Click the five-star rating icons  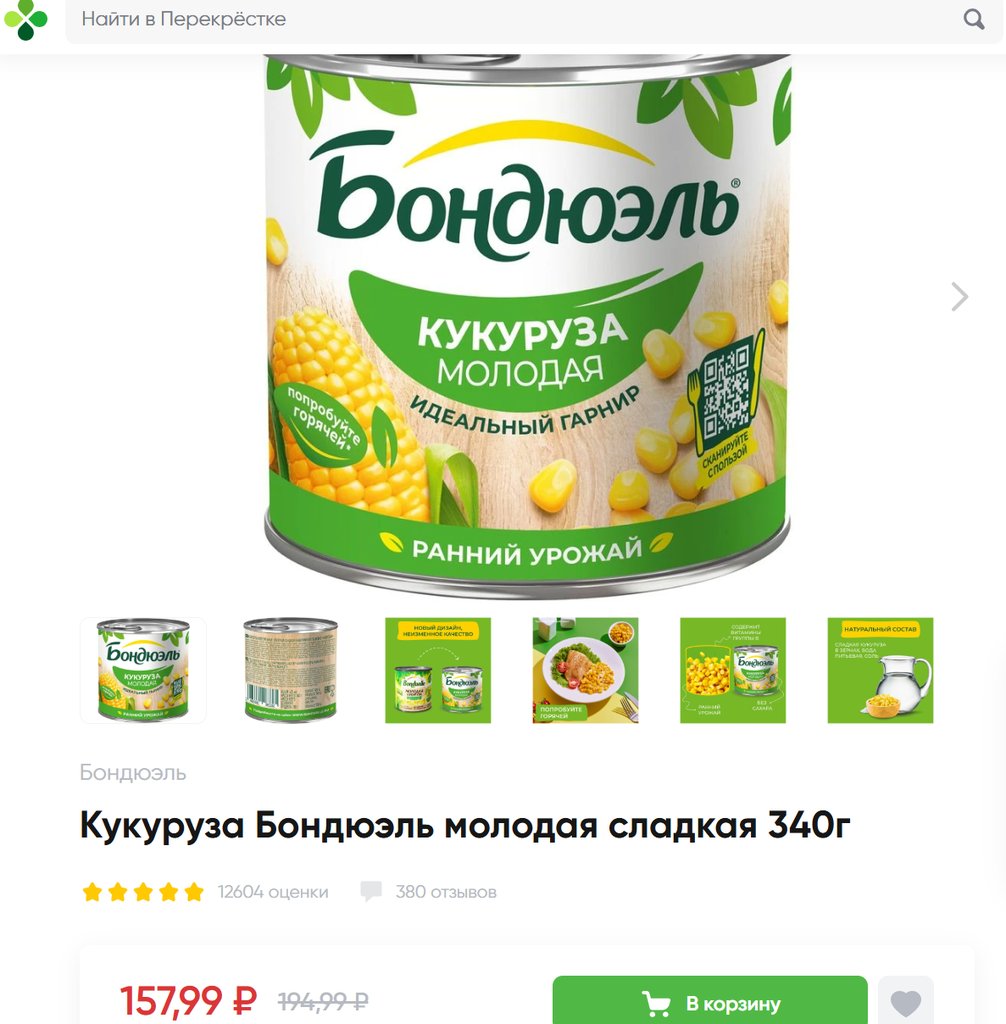click(x=143, y=891)
